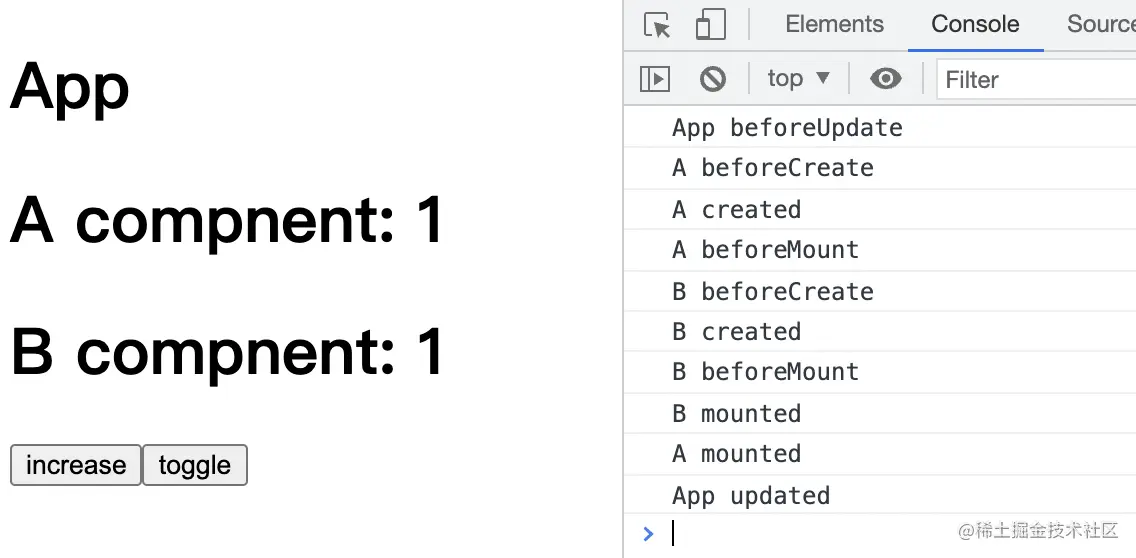Click the prompt chevron arrow in console
This screenshot has width=1136, height=558.
pos(648,534)
